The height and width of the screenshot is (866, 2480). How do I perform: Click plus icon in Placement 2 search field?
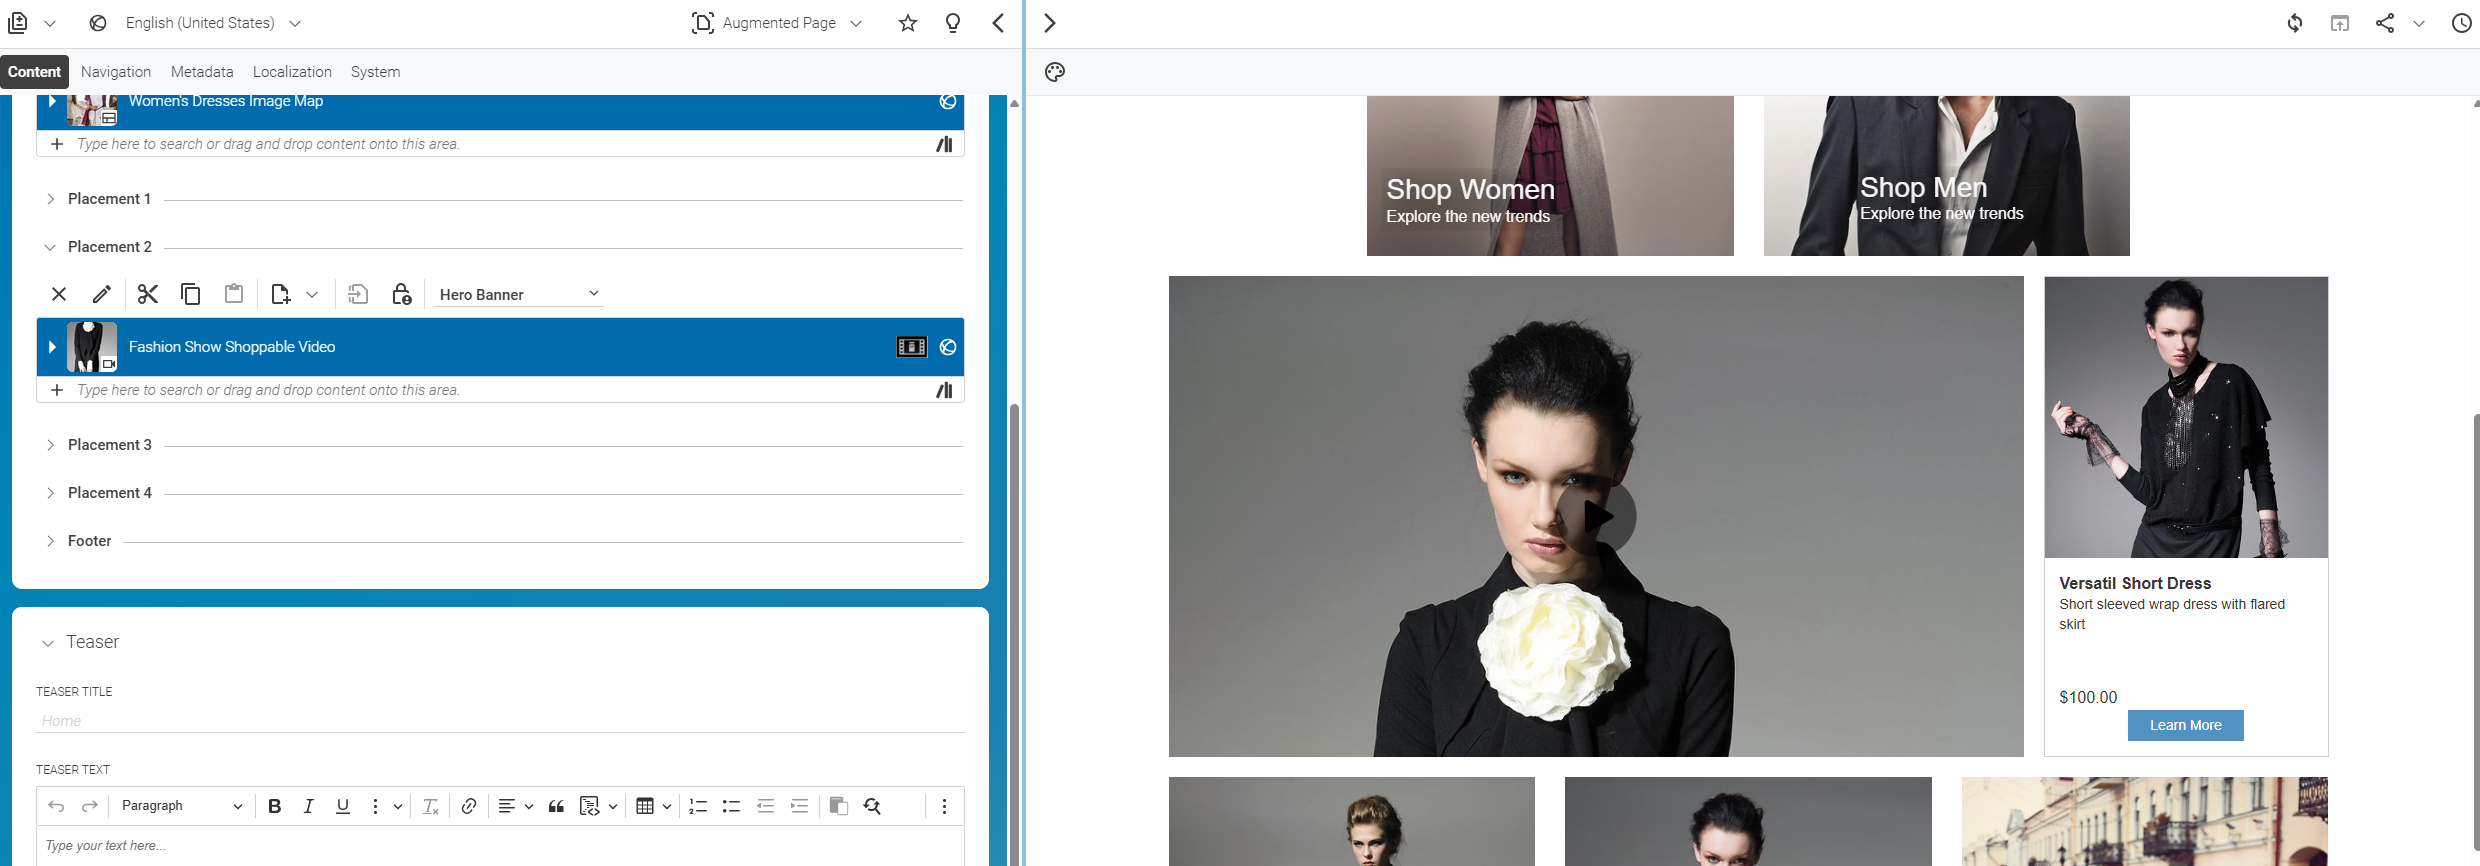[x=57, y=390]
